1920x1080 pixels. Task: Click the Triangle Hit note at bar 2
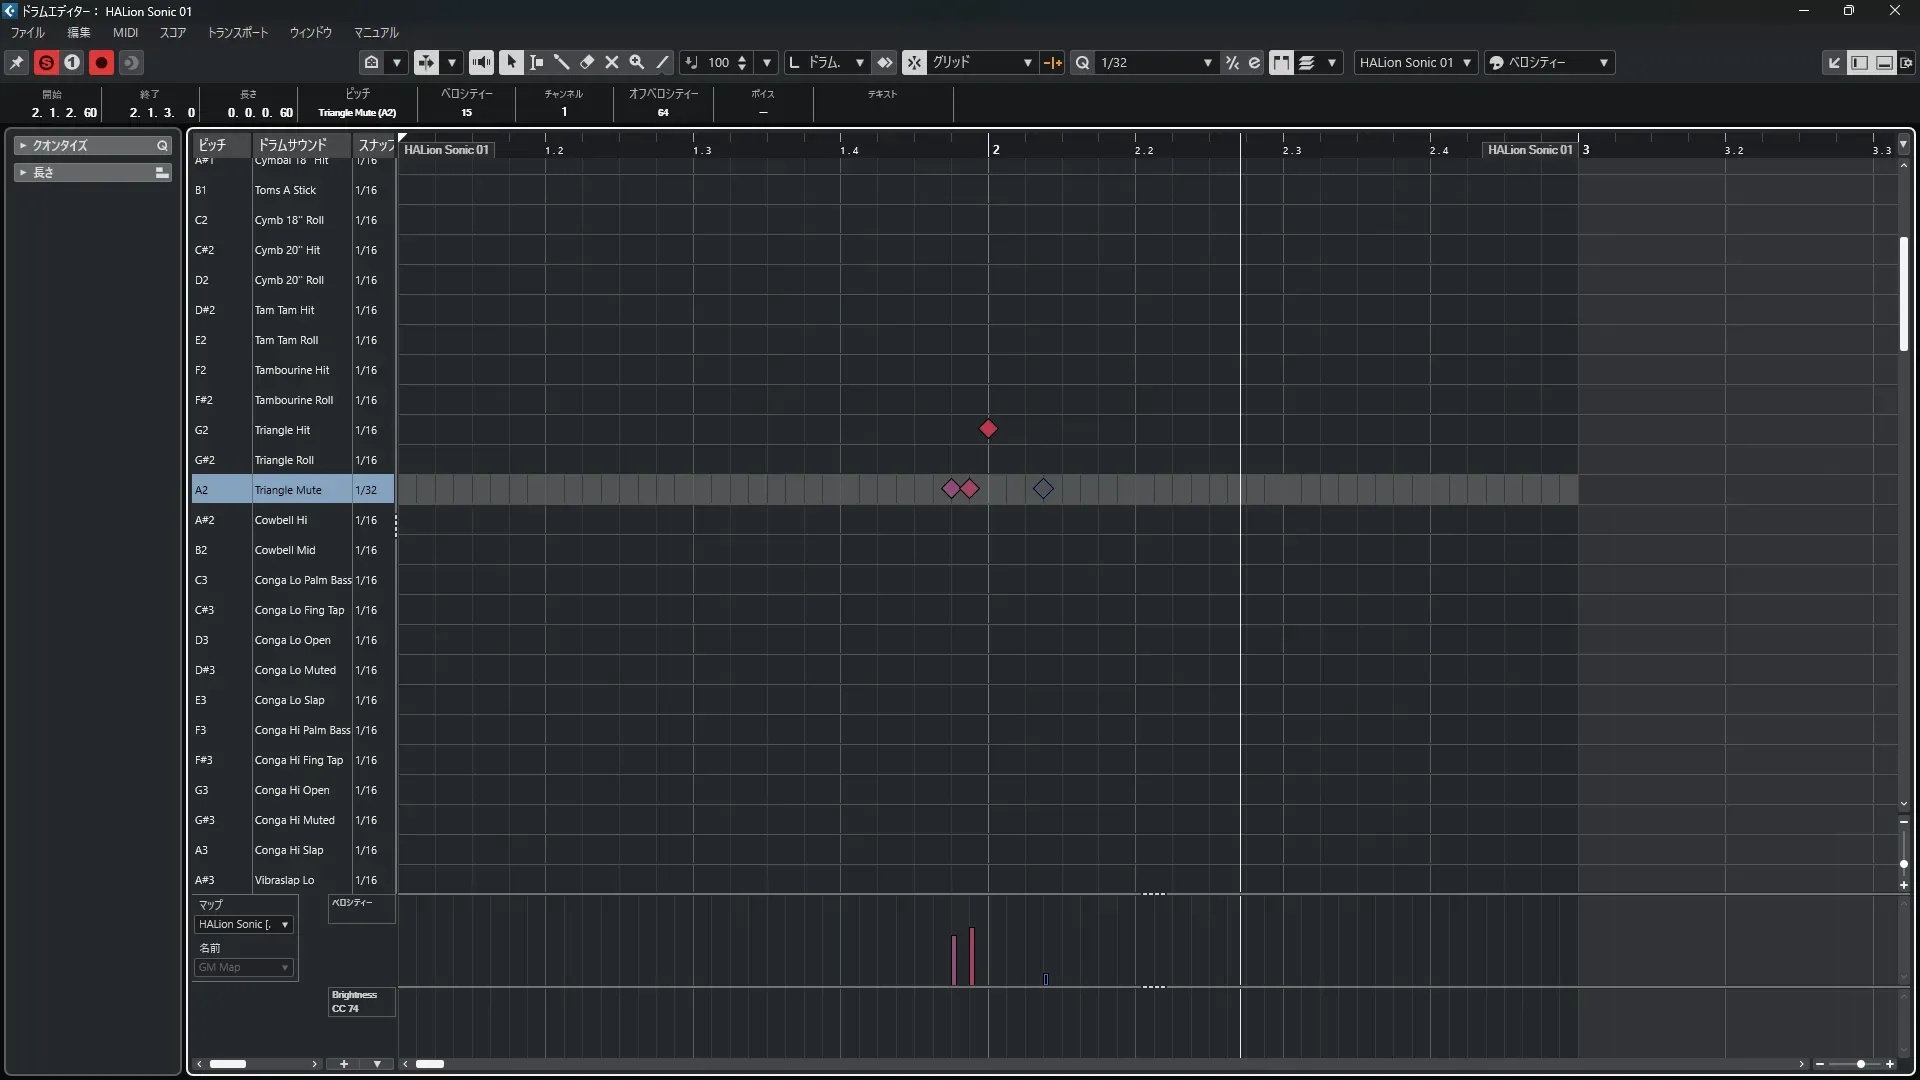point(988,429)
